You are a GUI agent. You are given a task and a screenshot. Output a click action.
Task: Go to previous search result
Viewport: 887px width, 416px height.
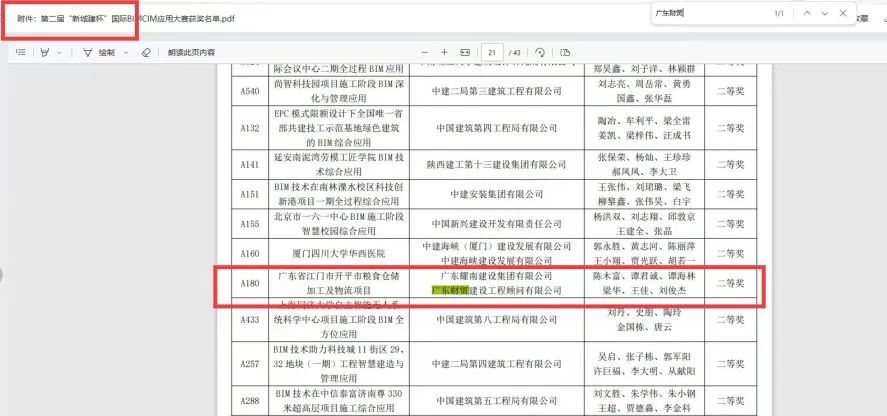[805, 14]
